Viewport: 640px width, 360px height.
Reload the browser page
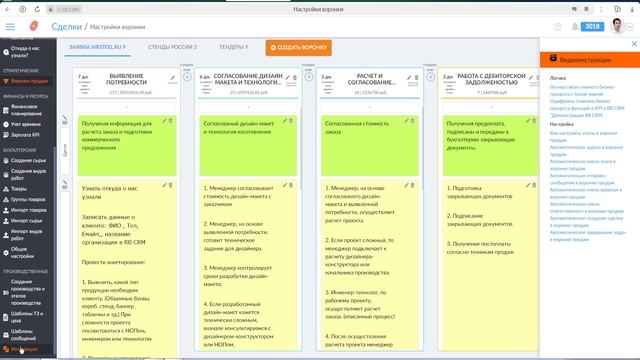click(37, 9)
